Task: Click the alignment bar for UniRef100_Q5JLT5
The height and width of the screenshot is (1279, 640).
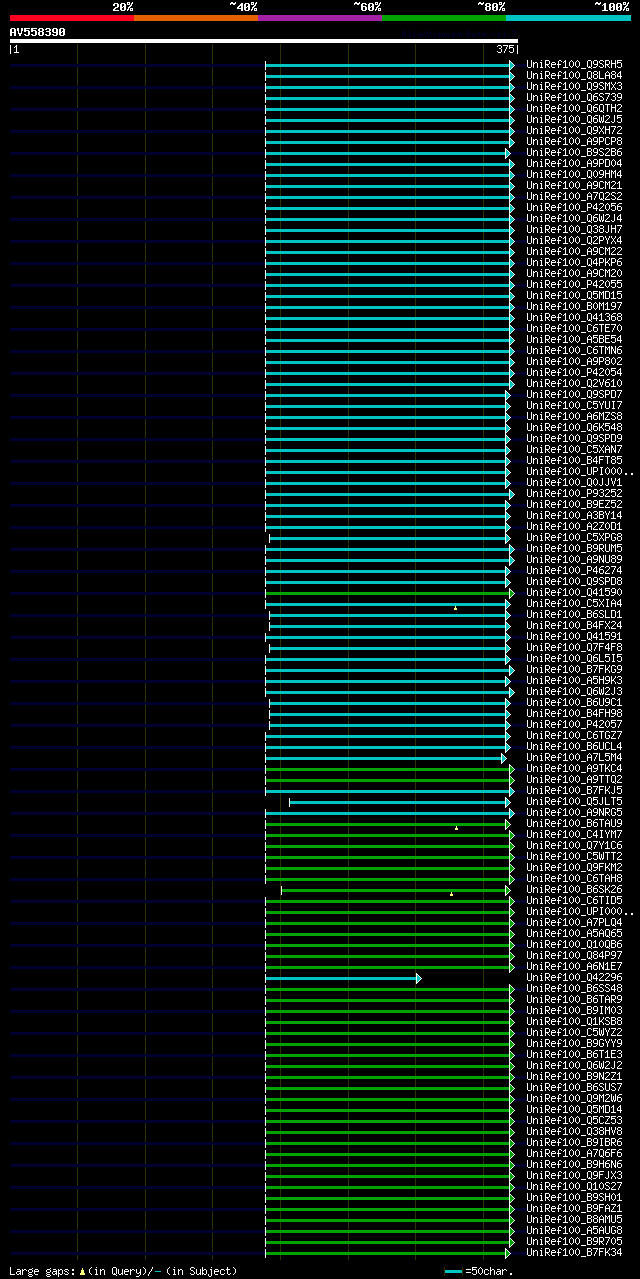Action: click(400, 802)
